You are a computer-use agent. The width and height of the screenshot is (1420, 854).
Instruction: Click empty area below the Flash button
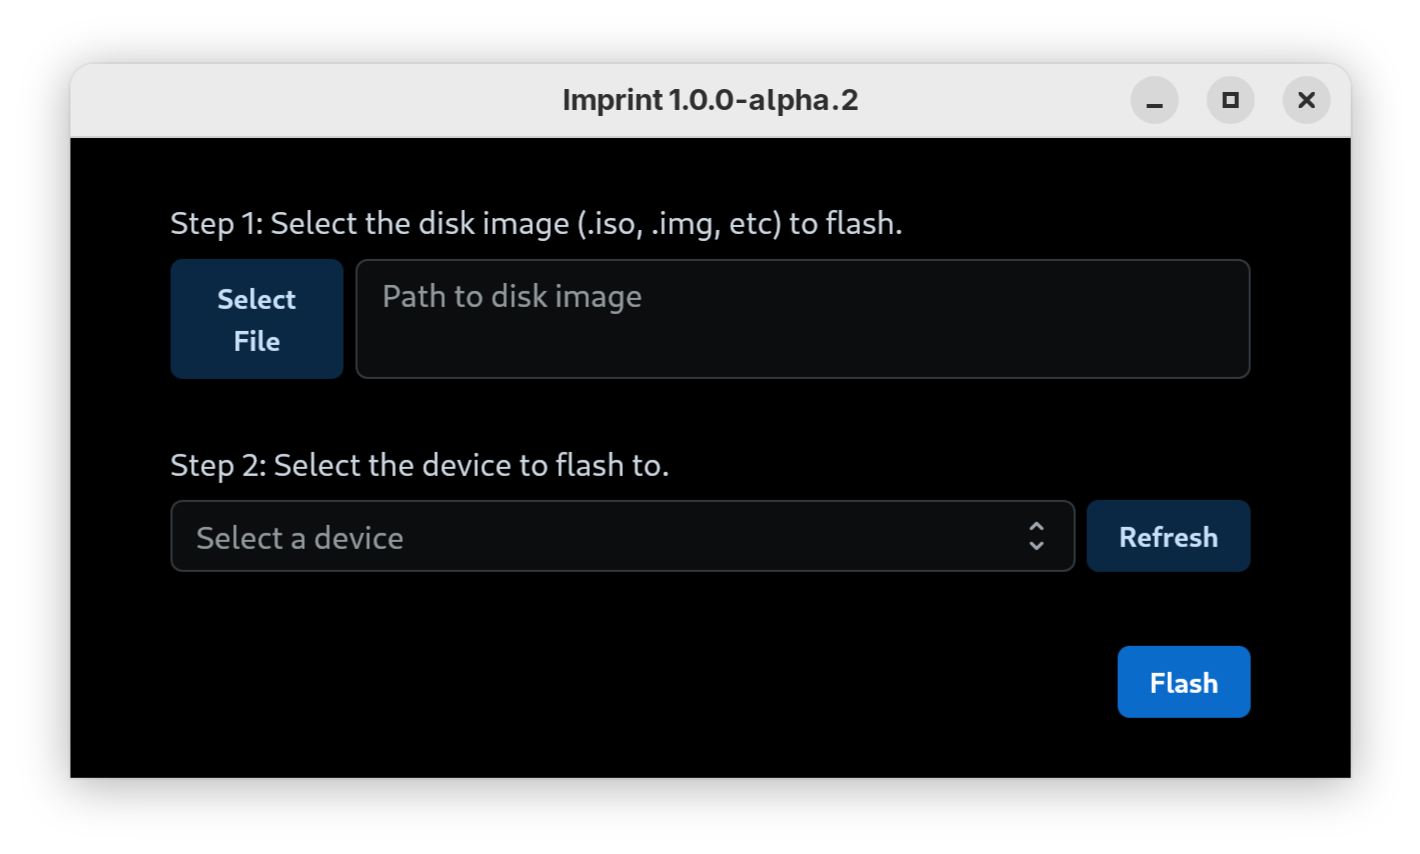pyautogui.click(x=1184, y=780)
